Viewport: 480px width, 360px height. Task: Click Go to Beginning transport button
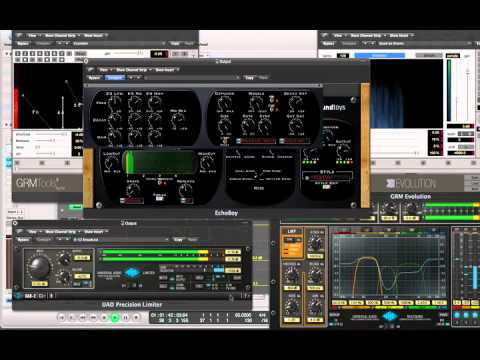click(x=61, y=318)
